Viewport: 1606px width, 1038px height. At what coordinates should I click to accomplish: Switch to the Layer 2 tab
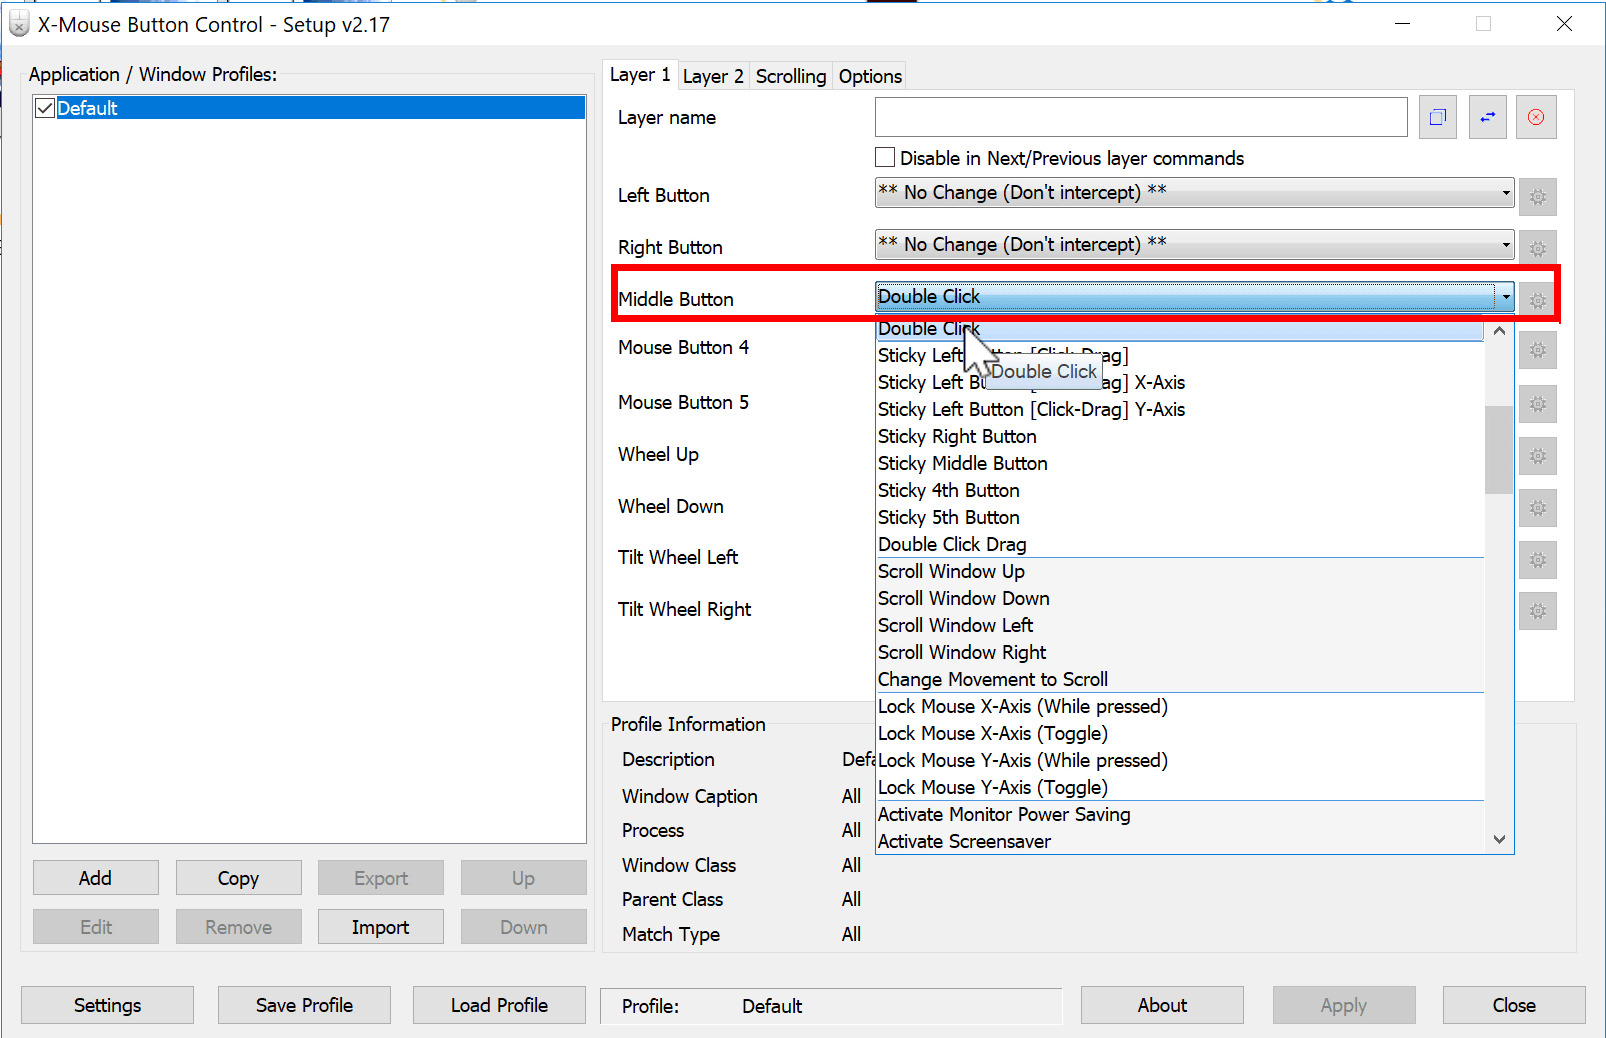(x=713, y=75)
